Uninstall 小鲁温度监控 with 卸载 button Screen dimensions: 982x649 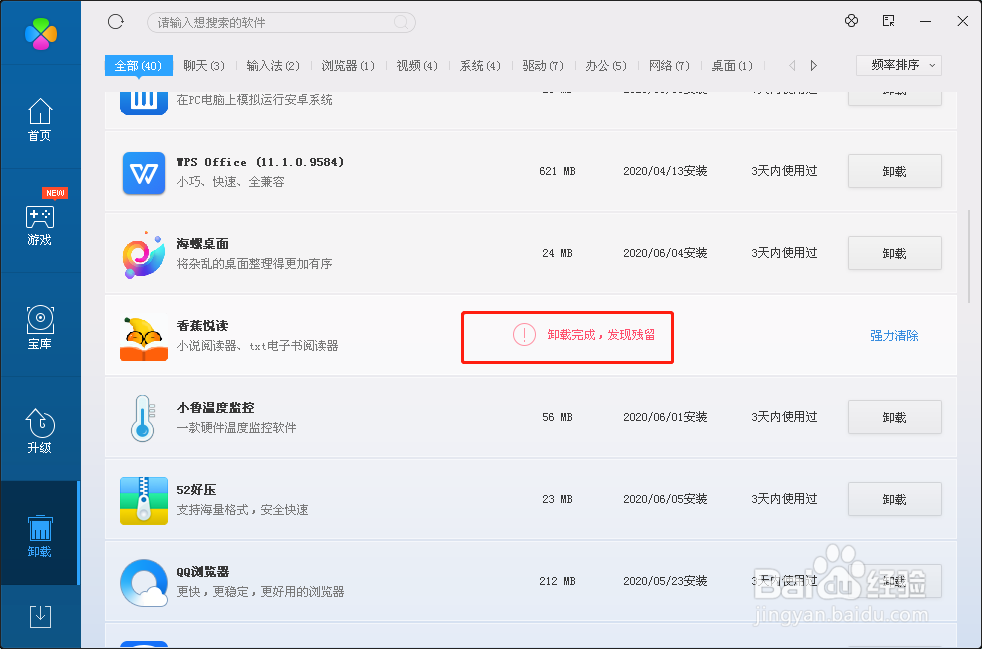coord(895,417)
